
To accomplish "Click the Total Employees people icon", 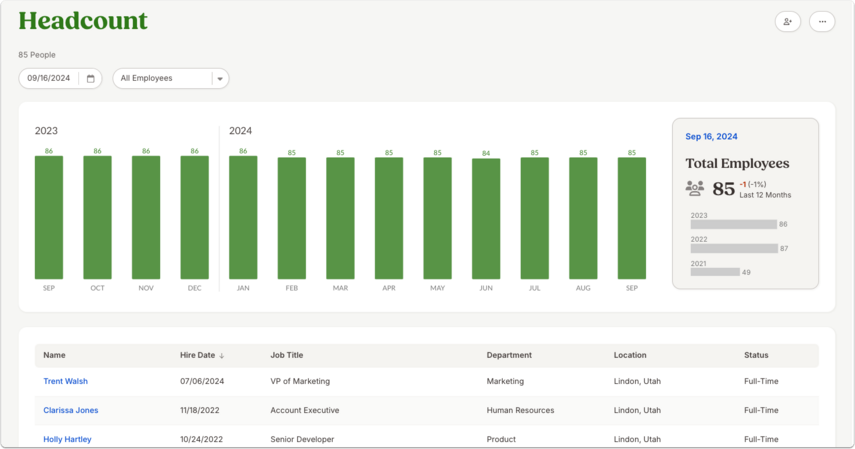I will 695,188.
